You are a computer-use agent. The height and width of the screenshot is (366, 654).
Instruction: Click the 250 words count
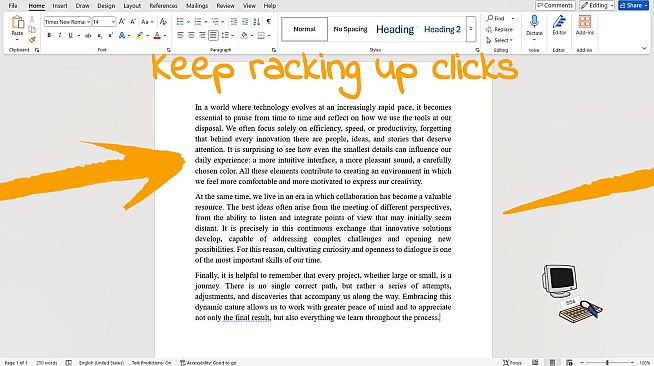click(x=47, y=363)
